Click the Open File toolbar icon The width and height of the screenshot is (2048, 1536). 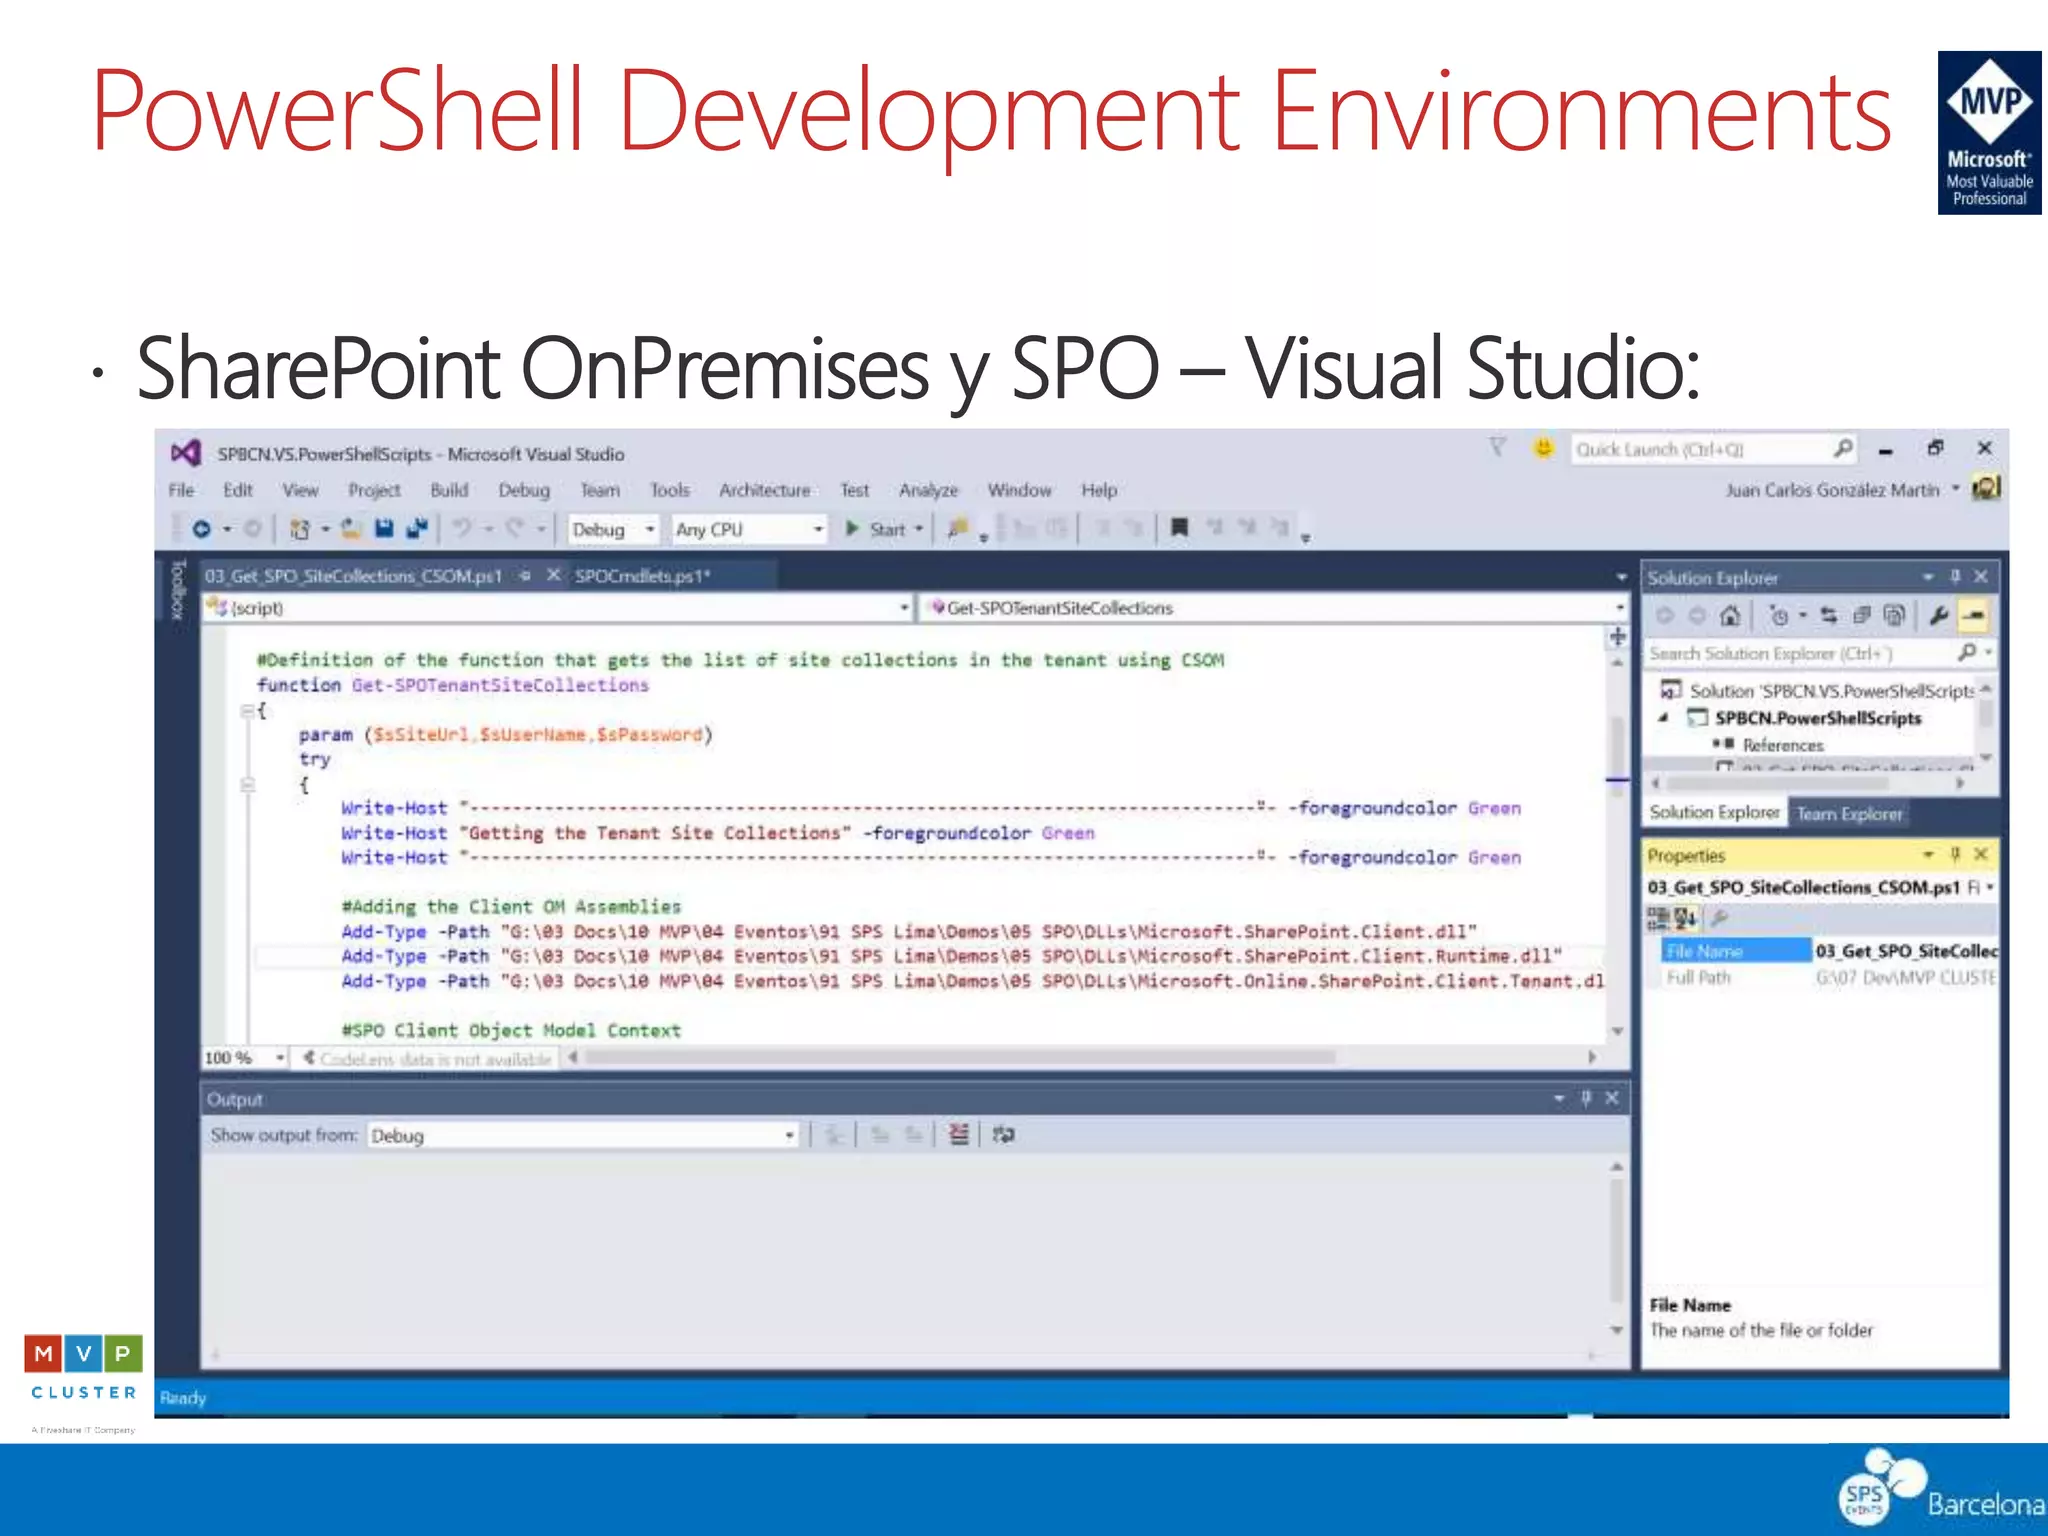[x=351, y=529]
